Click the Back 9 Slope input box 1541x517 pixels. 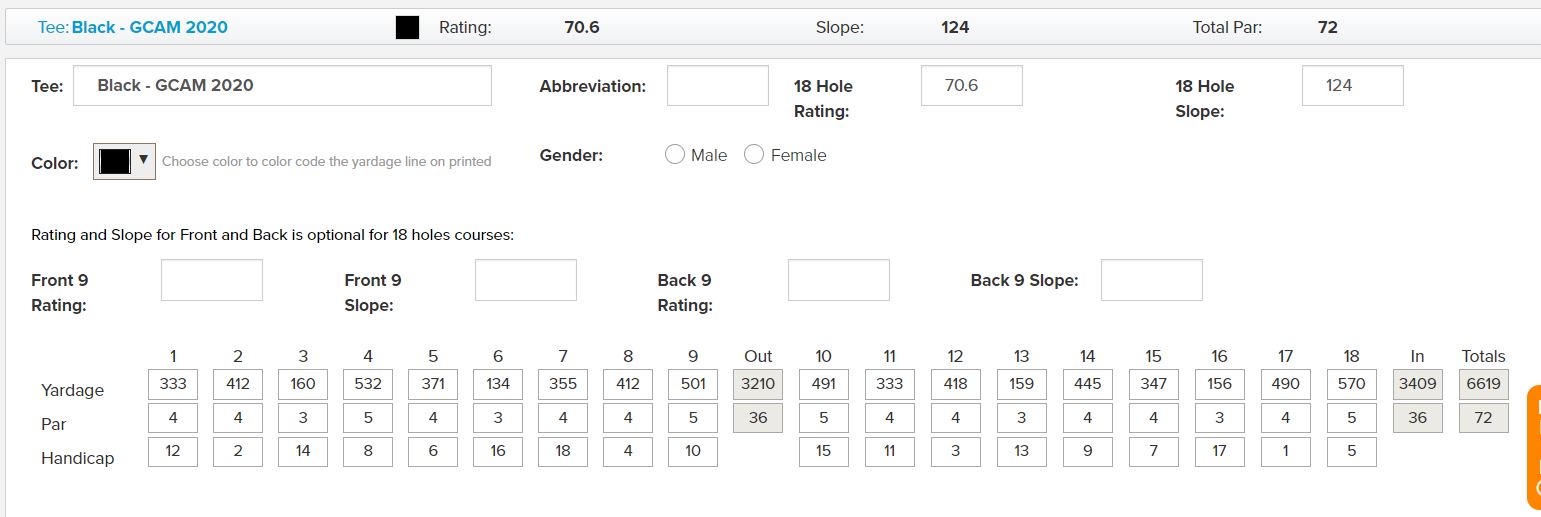(1151, 280)
